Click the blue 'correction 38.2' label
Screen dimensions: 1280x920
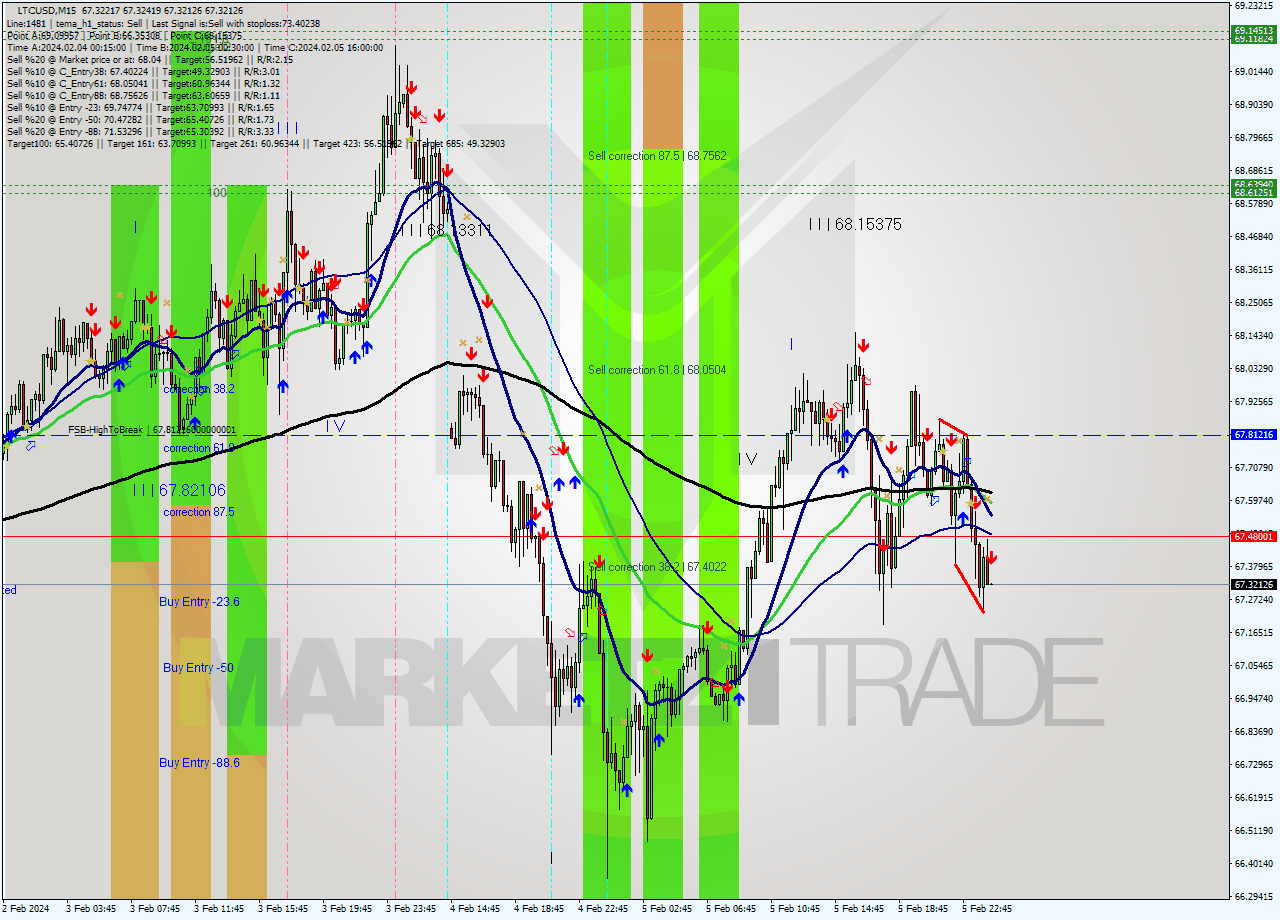pos(199,389)
